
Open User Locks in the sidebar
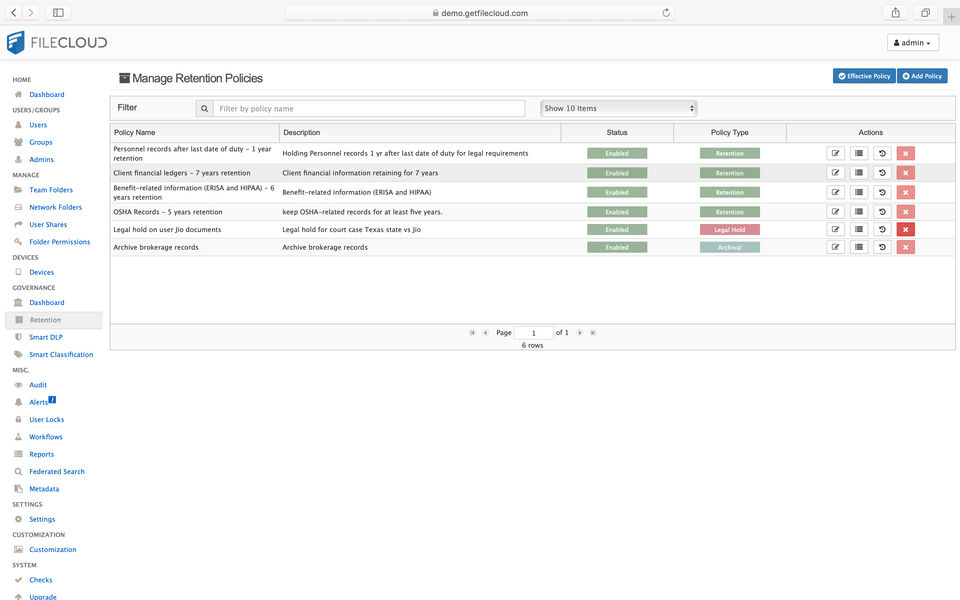click(47, 419)
